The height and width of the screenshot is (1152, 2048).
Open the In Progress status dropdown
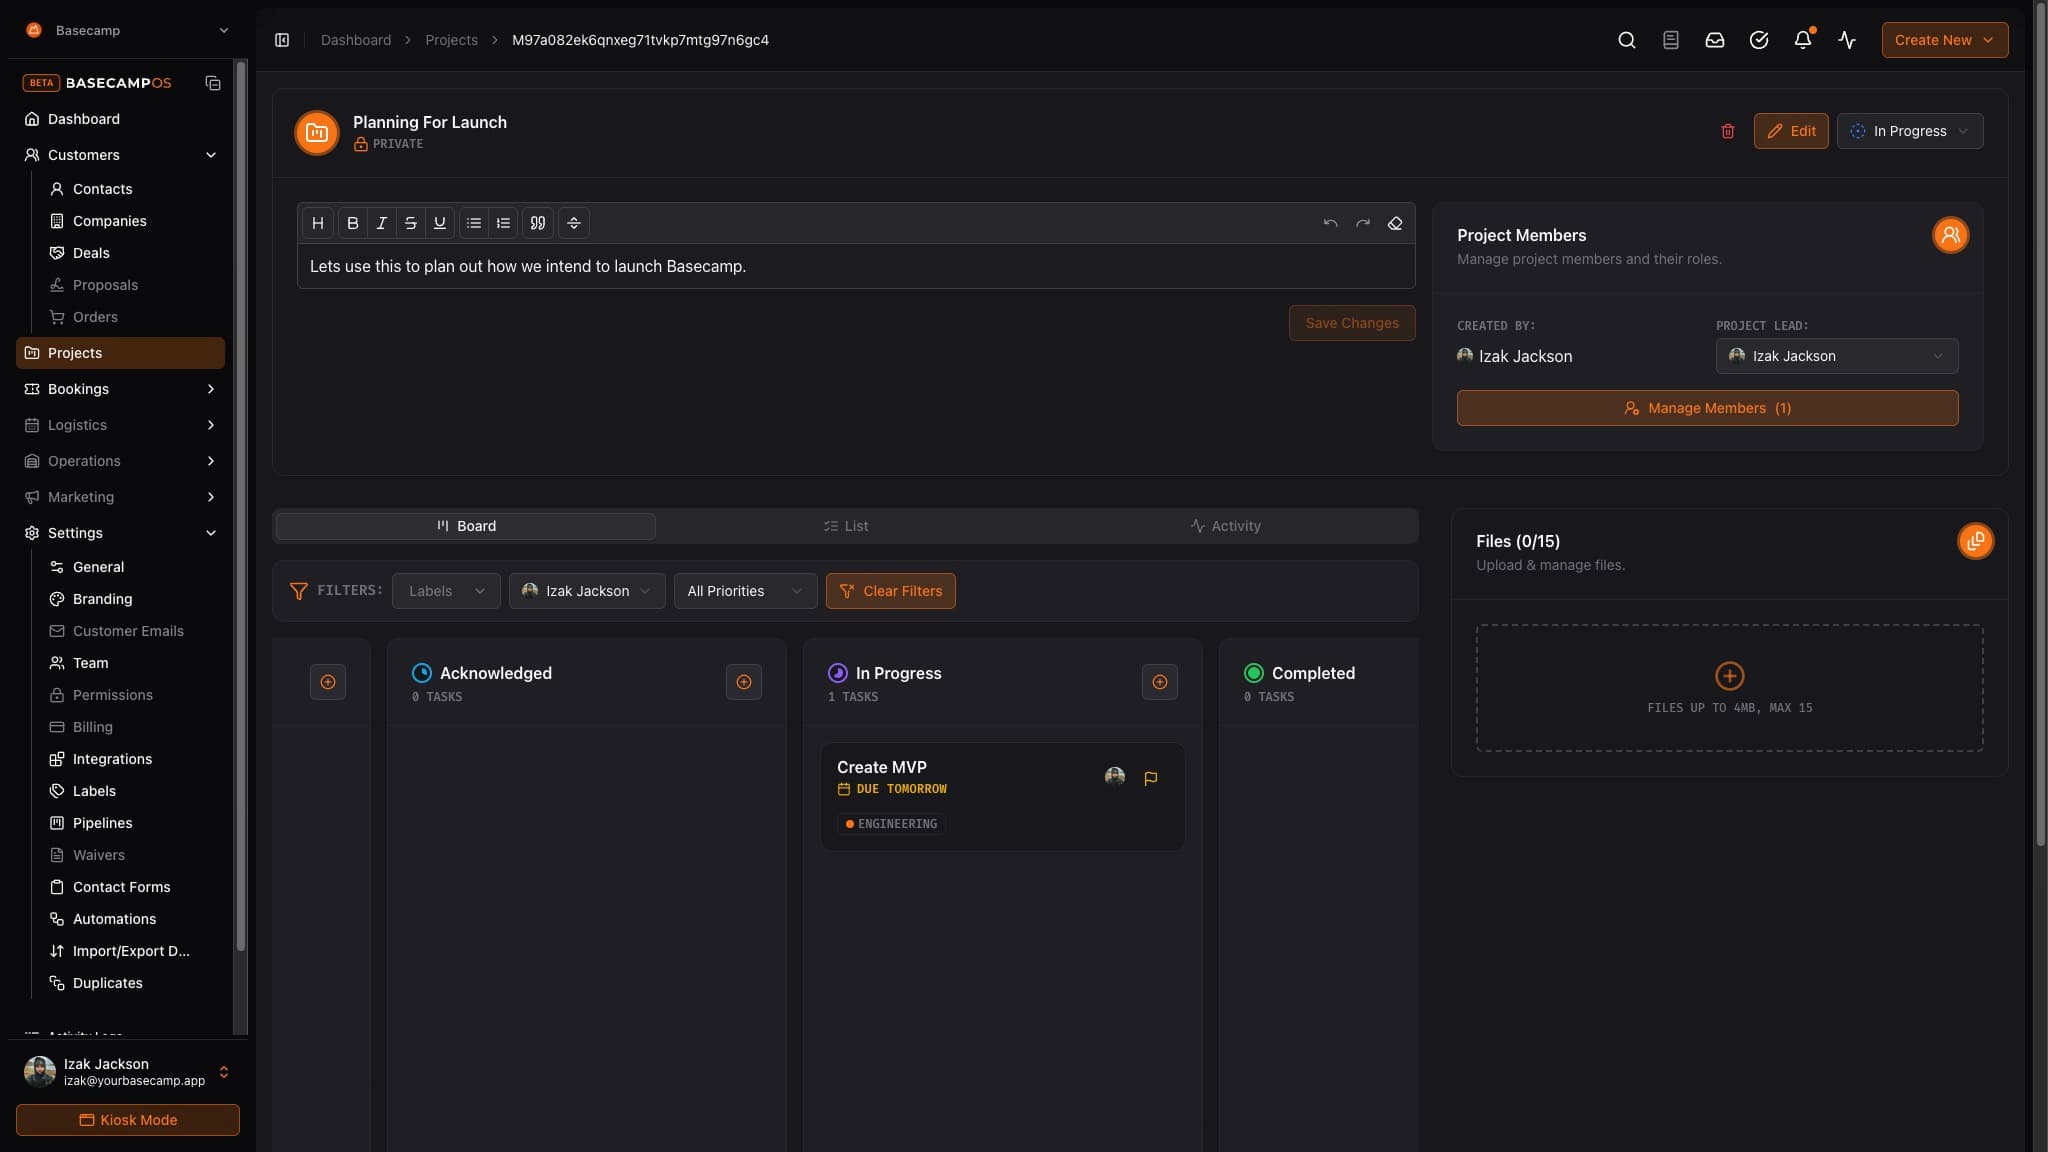coord(1910,131)
